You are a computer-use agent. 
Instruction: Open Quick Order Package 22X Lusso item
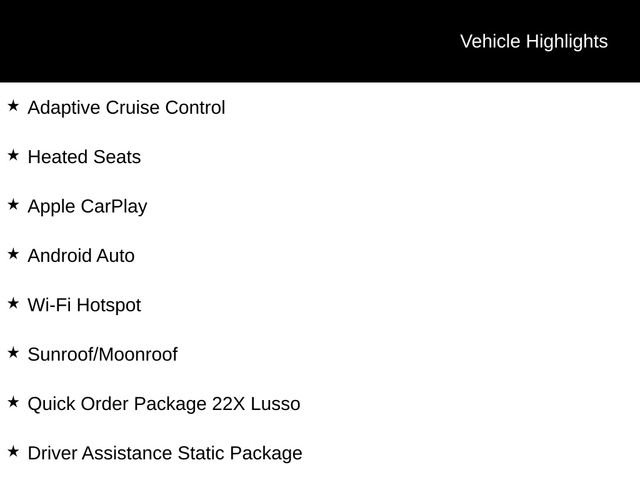click(163, 404)
